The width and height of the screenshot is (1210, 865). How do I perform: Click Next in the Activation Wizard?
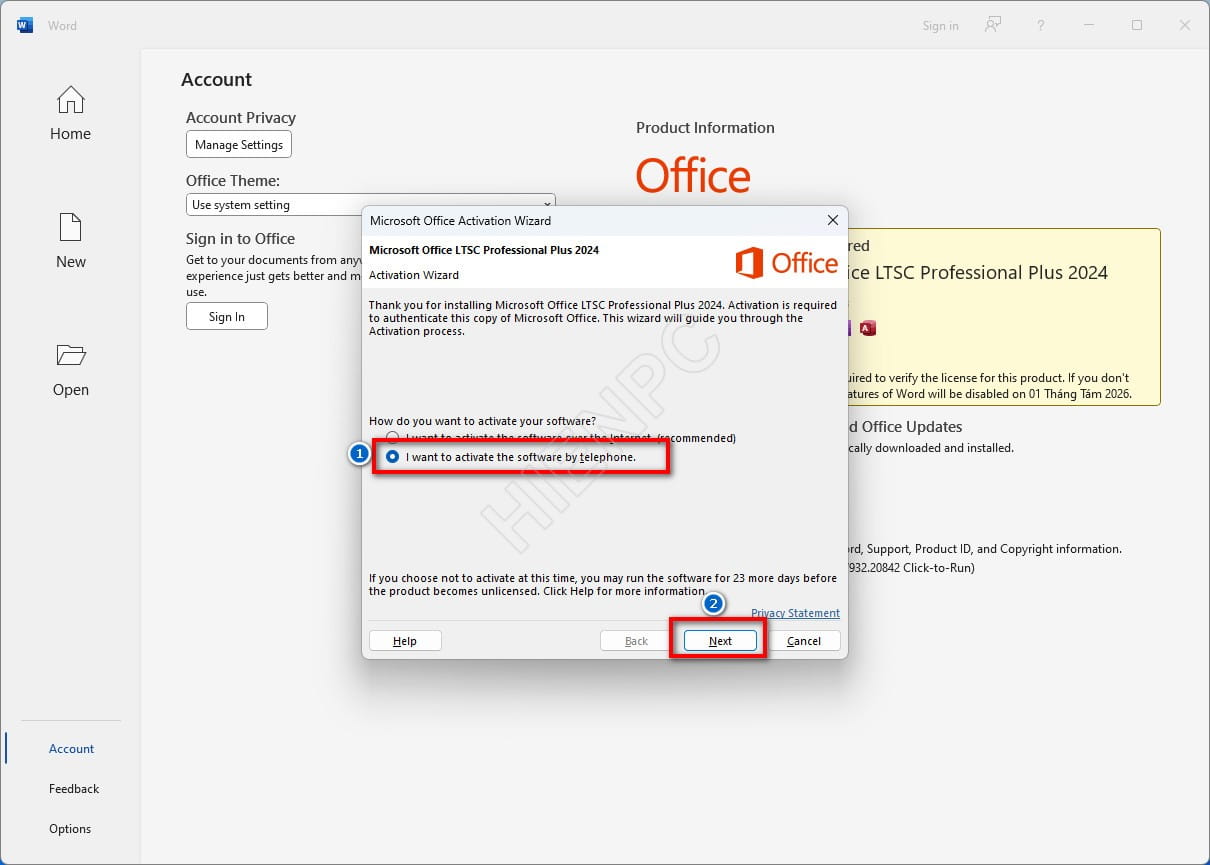tap(720, 641)
